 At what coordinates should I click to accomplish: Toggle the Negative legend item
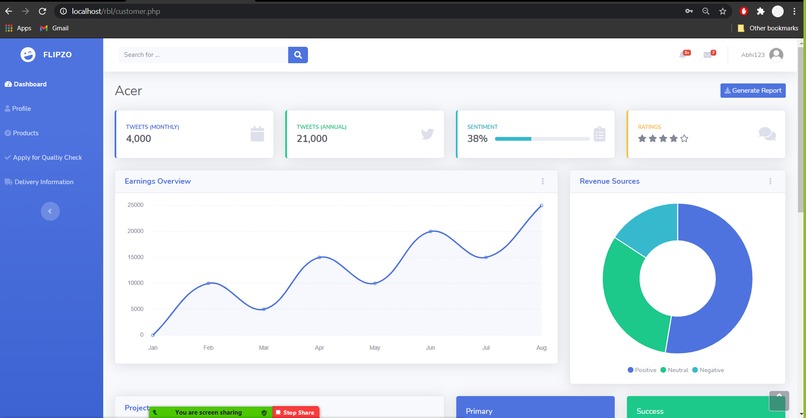[x=708, y=370]
